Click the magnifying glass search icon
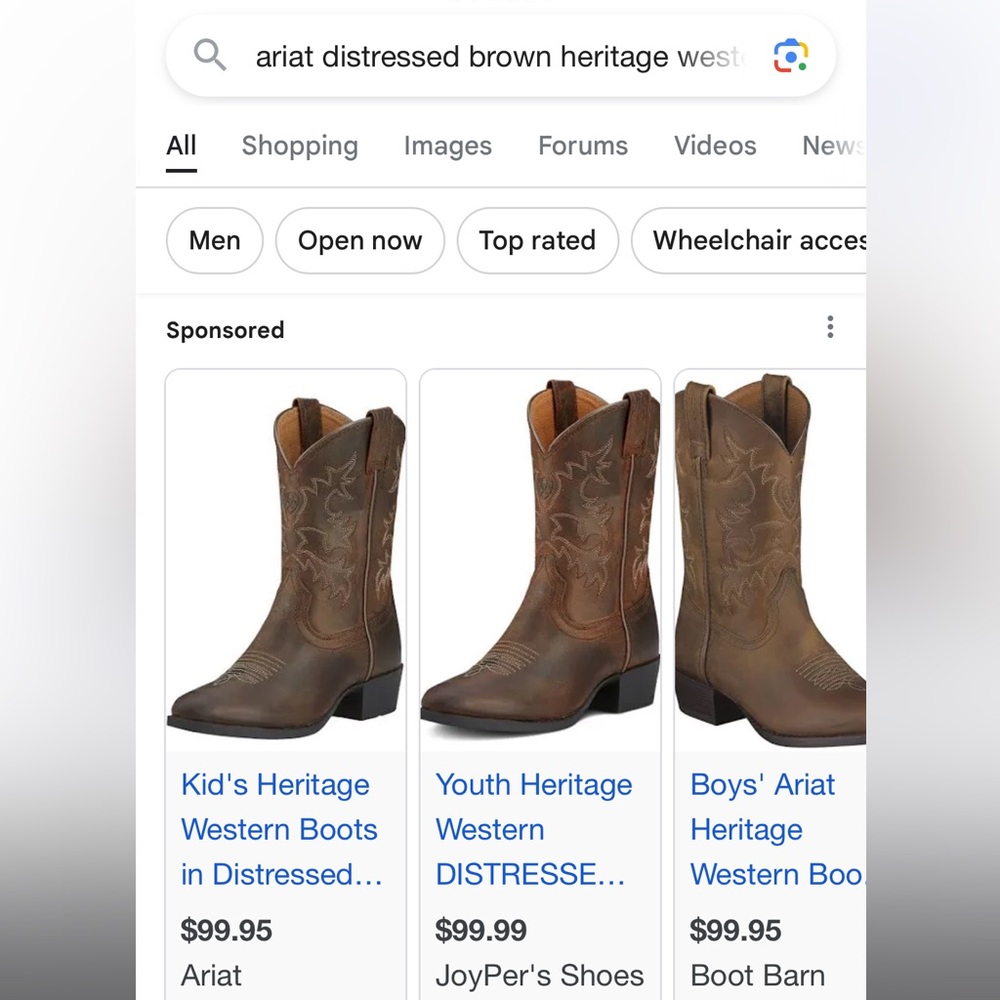This screenshot has width=1000, height=1000. [x=209, y=55]
